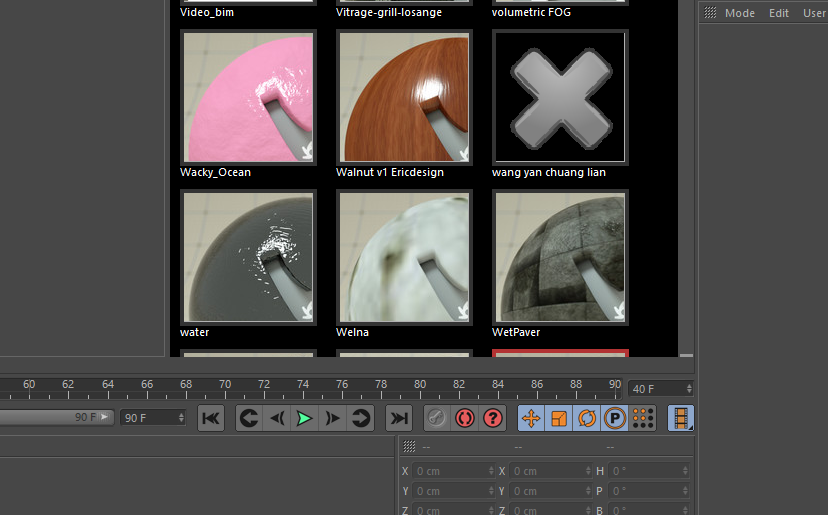Step forward one frame
This screenshot has height=515, width=828.
click(333, 418)
